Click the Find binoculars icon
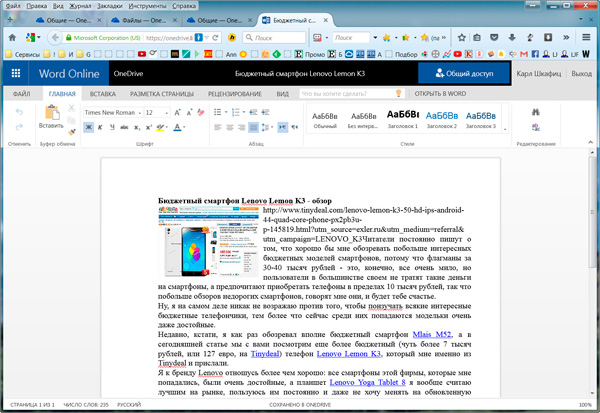600x413 pixels. click(x=535, y=112)
